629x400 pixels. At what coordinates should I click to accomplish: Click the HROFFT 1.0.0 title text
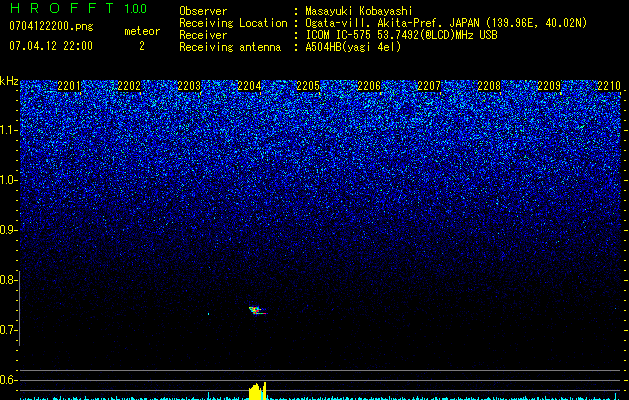tap(78, 8)
